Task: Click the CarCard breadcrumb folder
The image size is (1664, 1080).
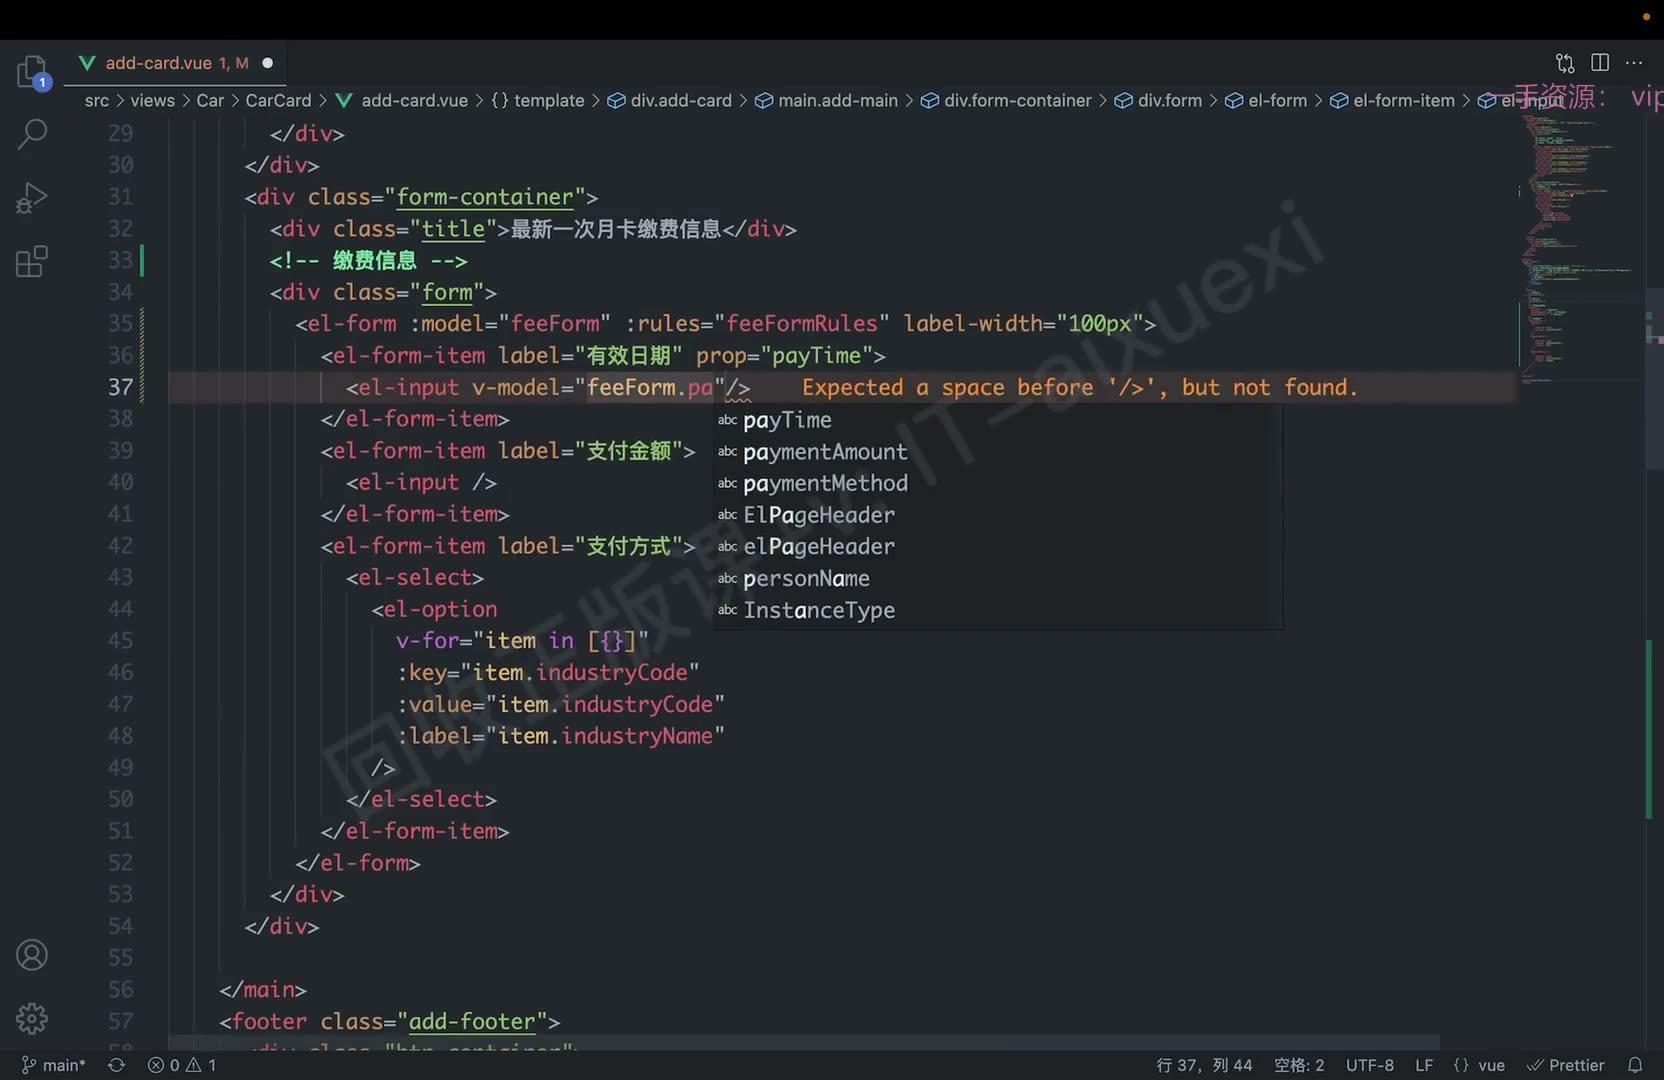Action: (278, 100)
